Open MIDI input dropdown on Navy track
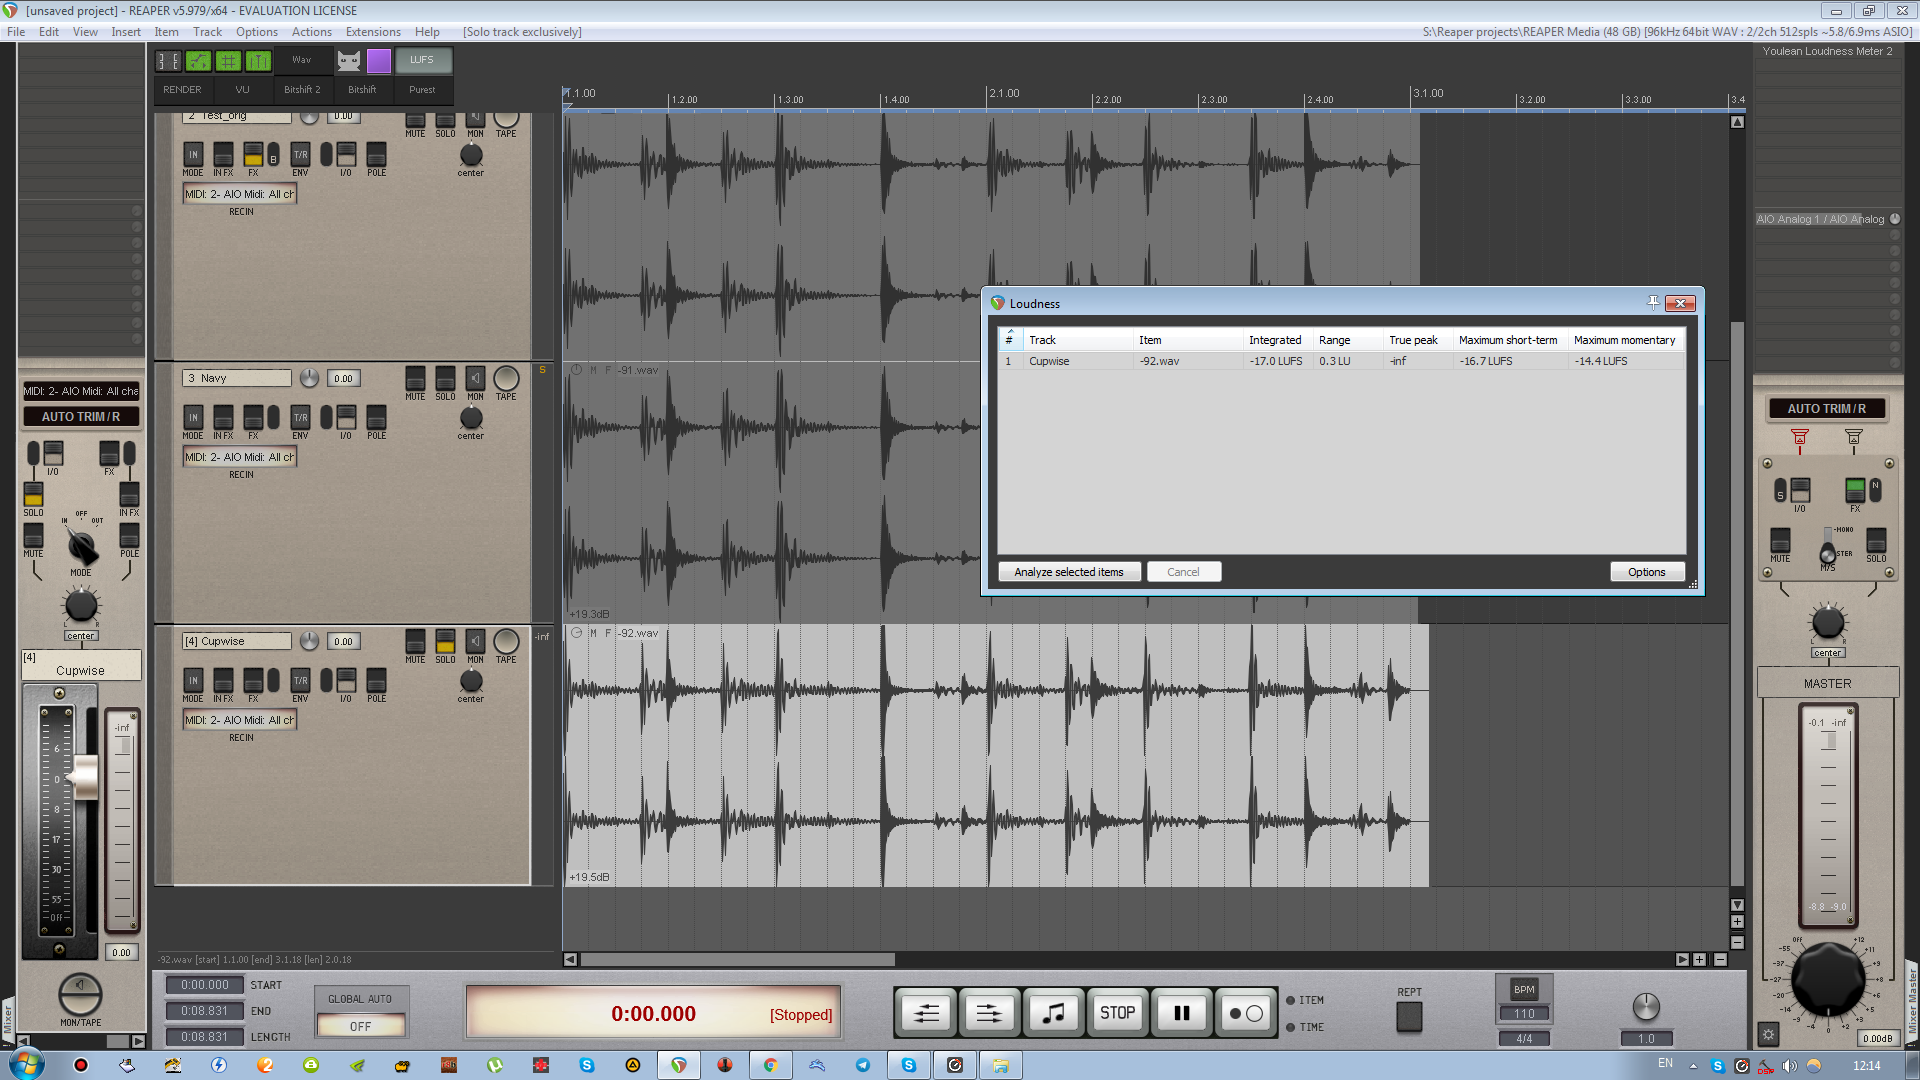1920x1080 pixels. click(240, 457)
